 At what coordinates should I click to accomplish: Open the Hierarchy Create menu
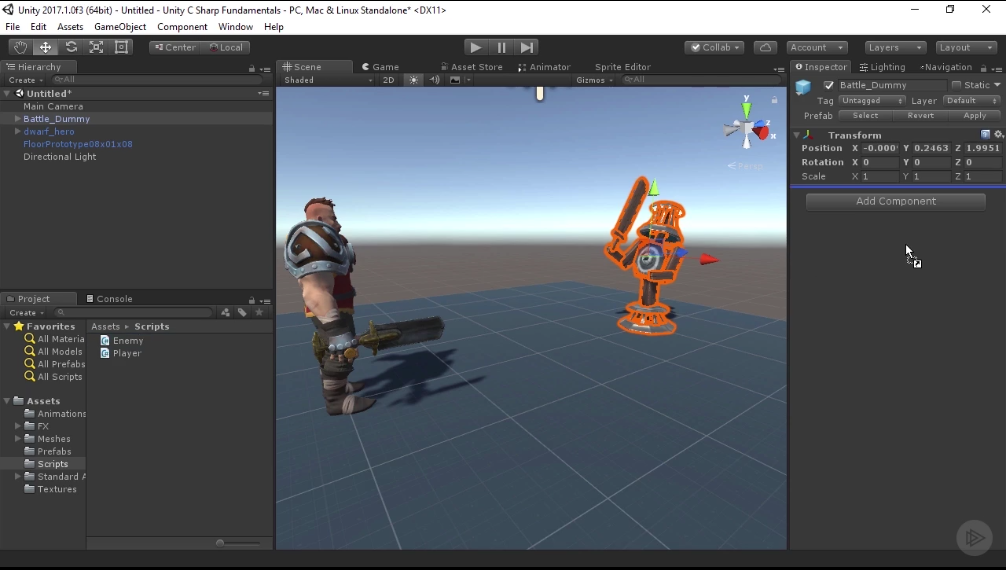25,80
